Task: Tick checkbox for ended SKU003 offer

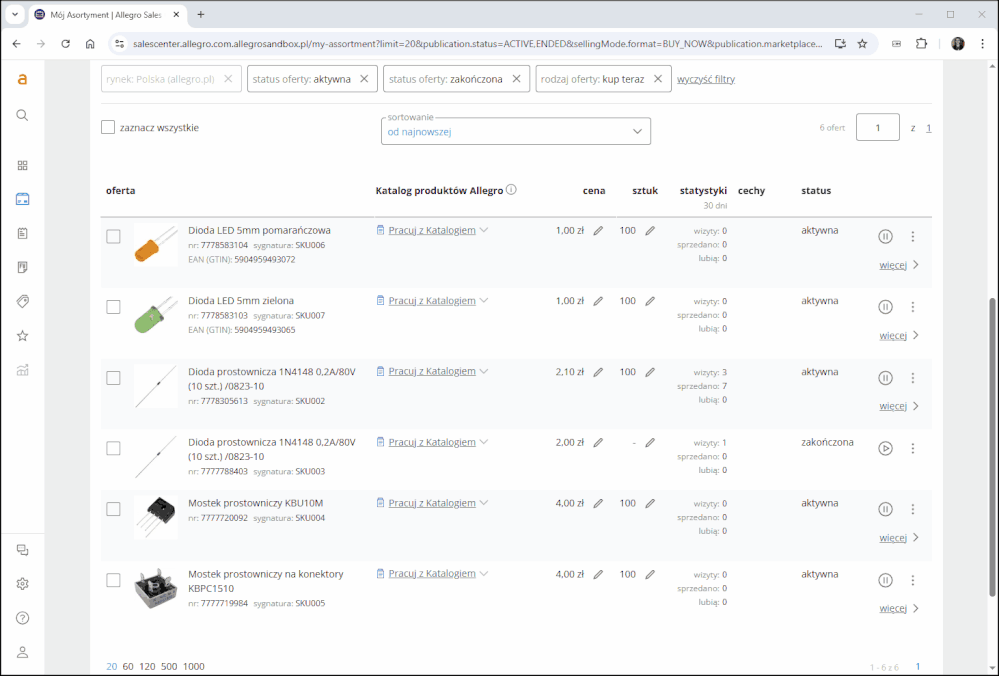Action: [x=113, y=449]
